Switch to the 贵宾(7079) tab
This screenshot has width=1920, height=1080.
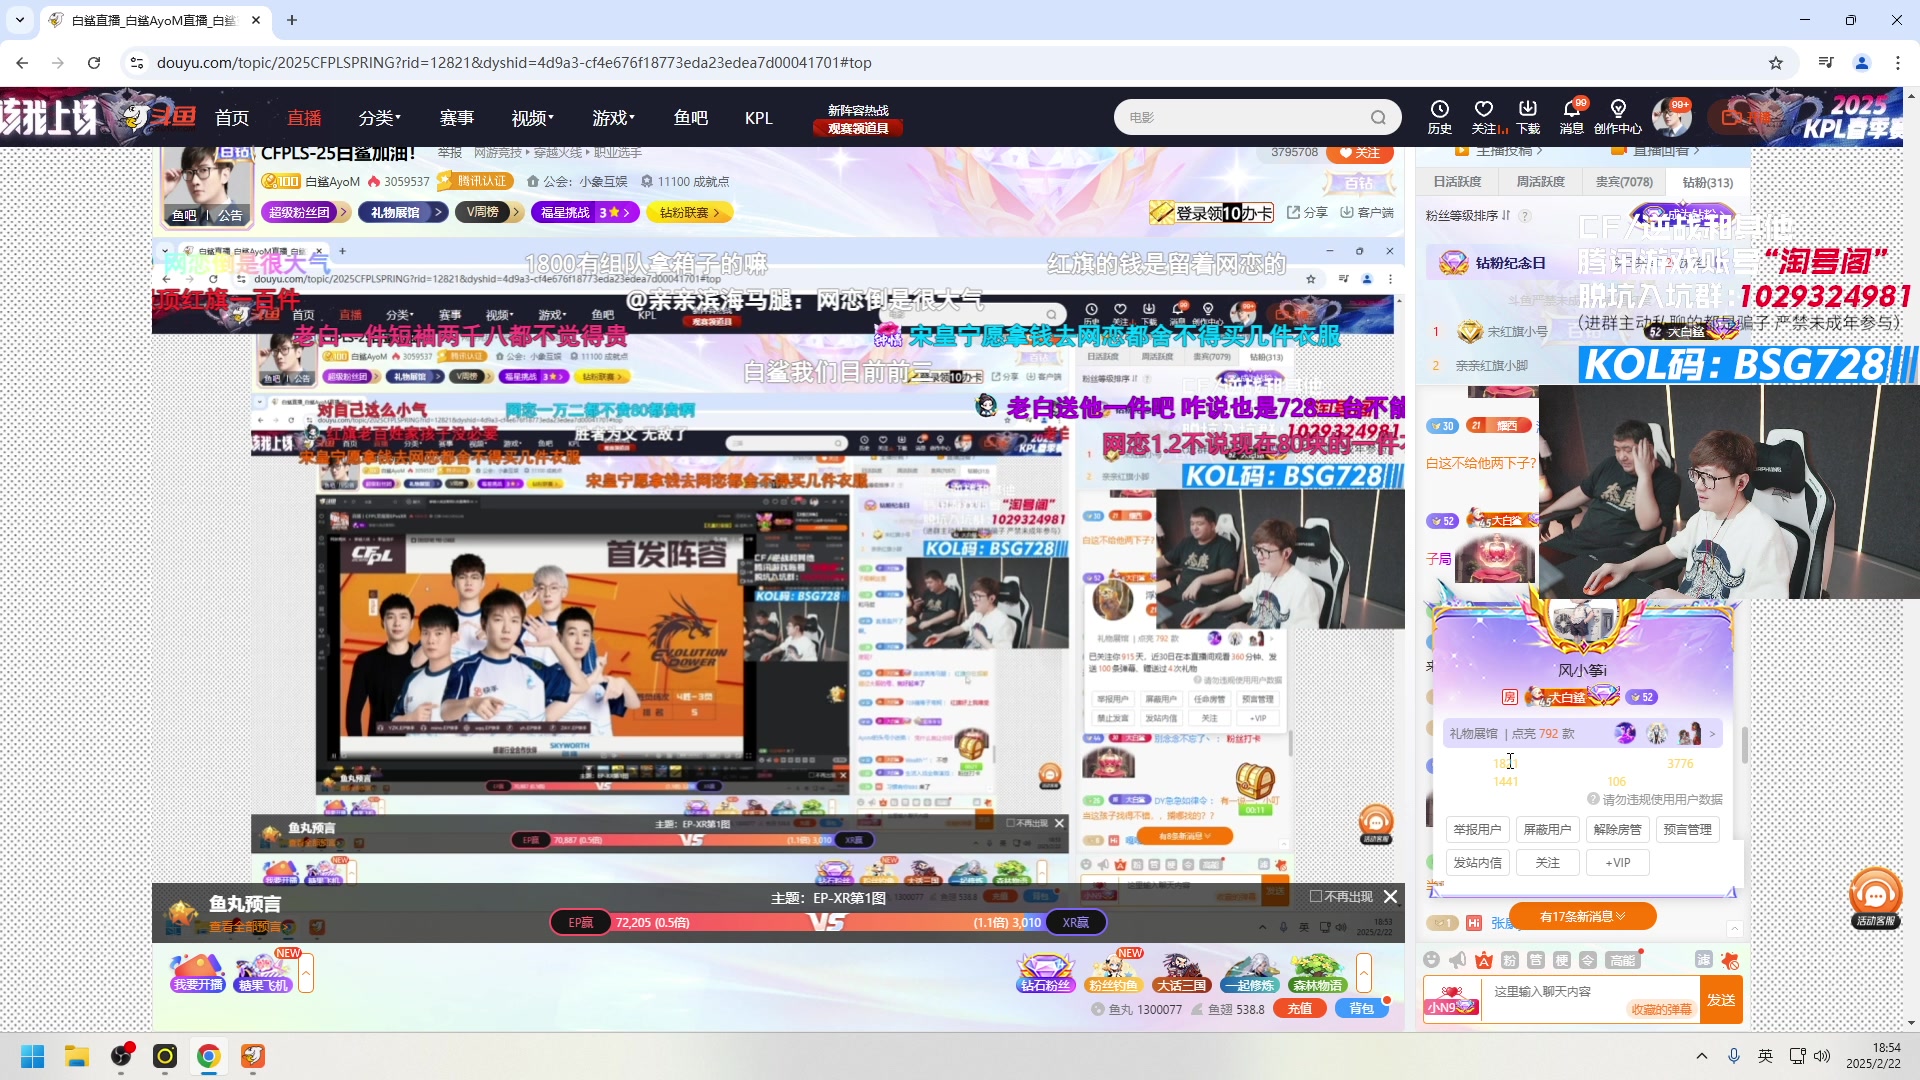(1624, 182)
